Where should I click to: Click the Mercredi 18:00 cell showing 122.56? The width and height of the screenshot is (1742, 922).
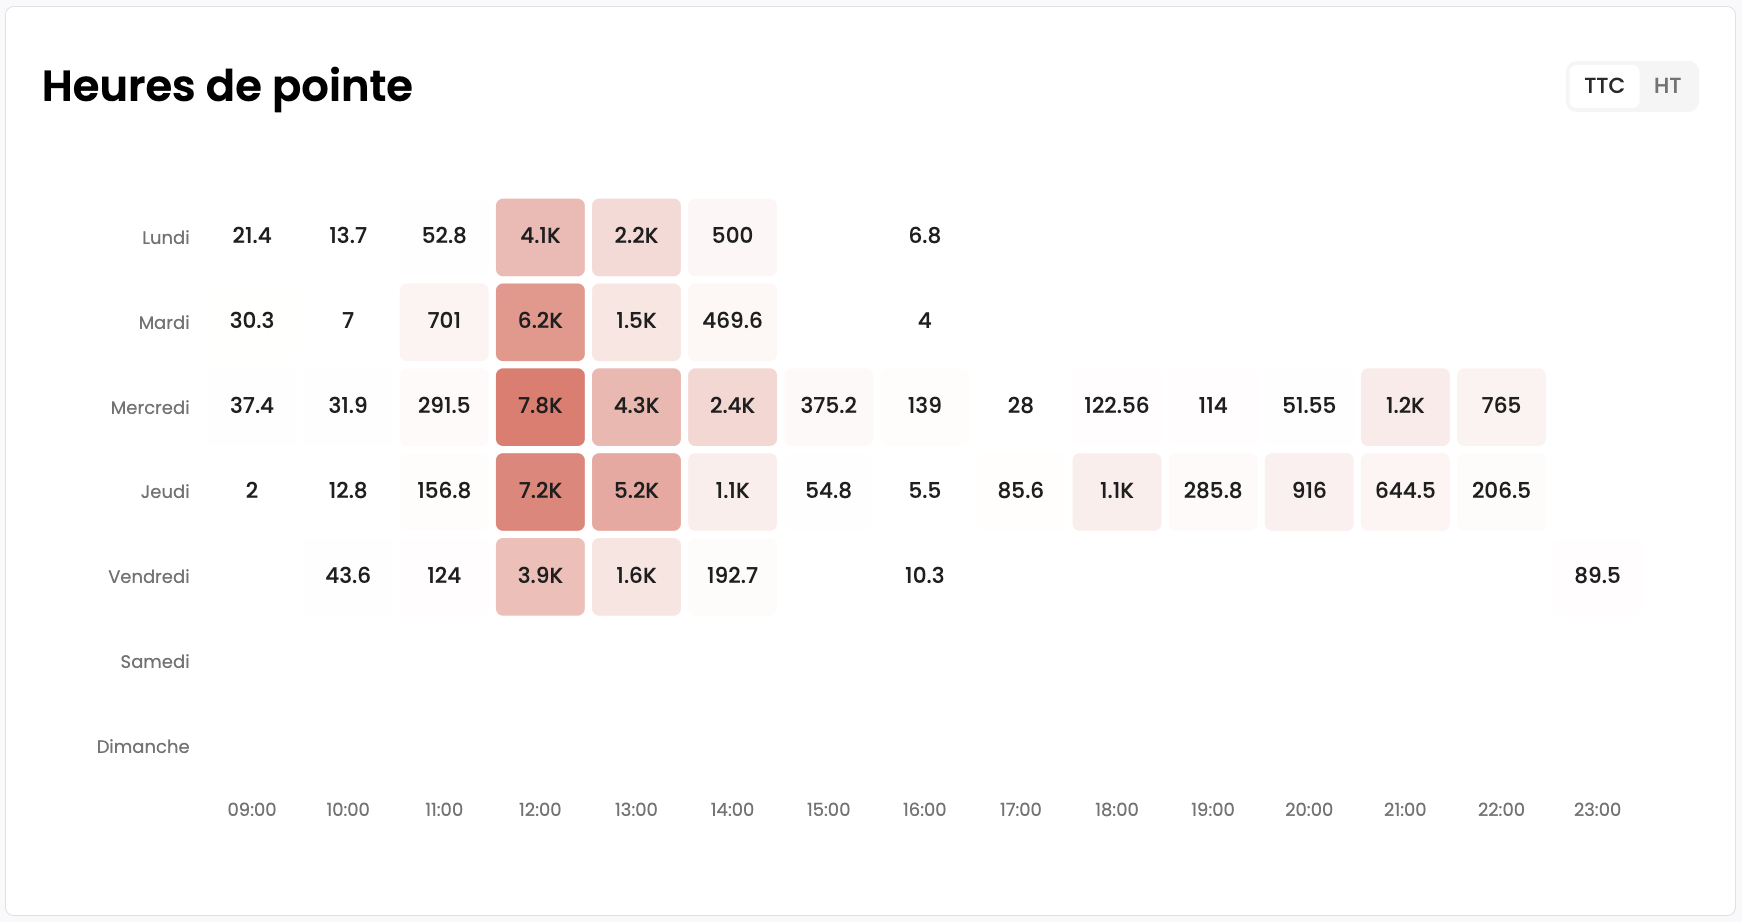pyautogui.click(x=1116, y=406)
